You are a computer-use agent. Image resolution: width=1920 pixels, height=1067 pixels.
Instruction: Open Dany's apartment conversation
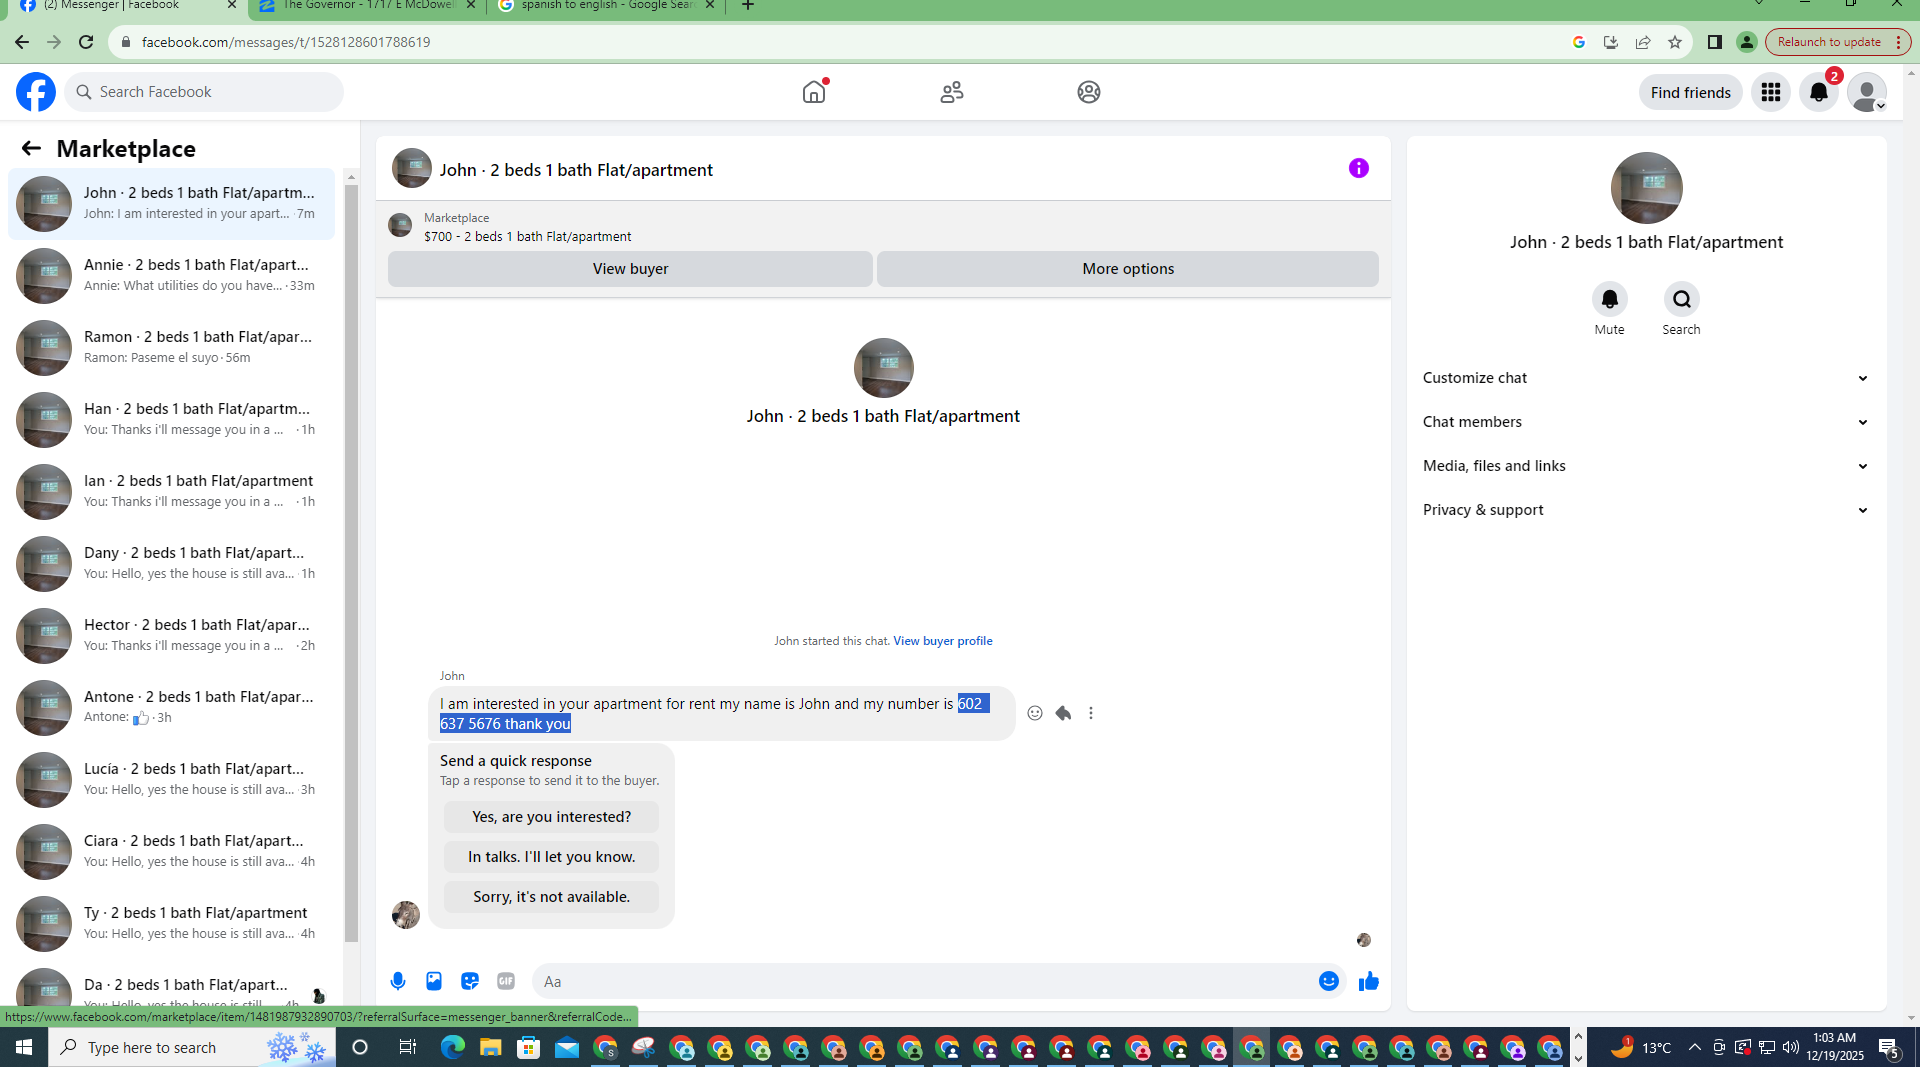(171, 564)
